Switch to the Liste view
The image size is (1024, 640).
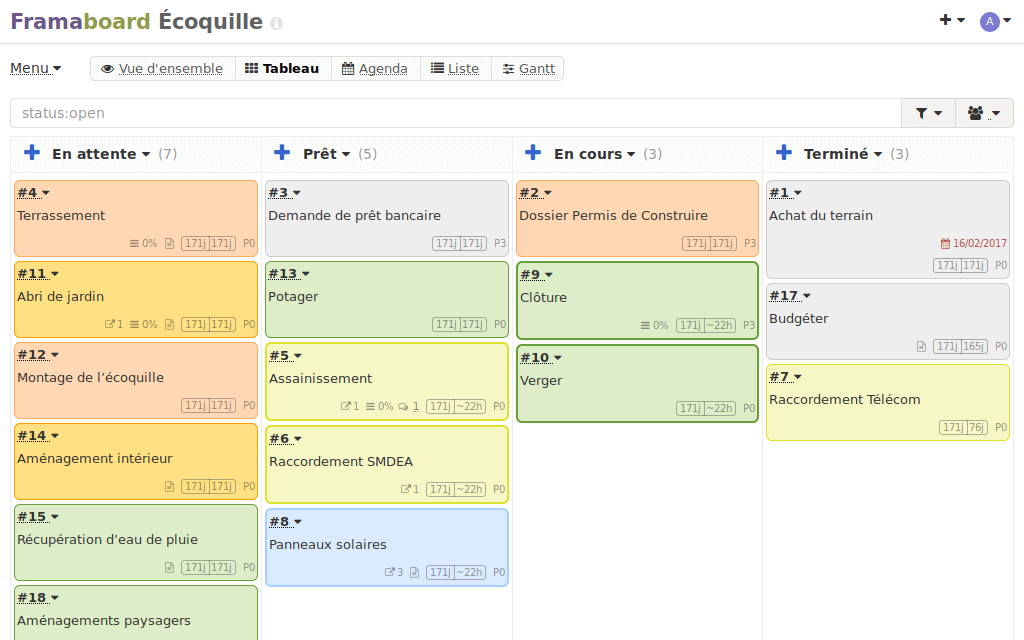pos(455,68)
